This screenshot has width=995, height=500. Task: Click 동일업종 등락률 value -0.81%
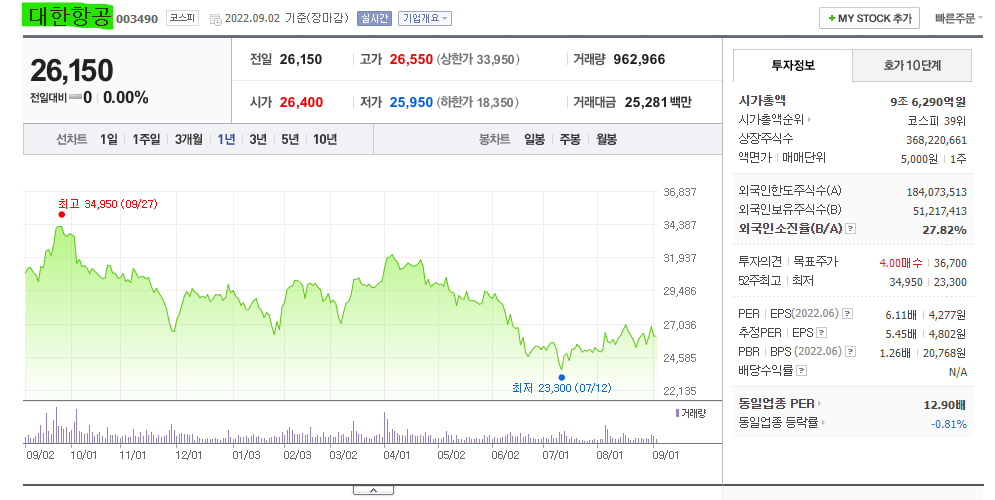click(949, 424)
